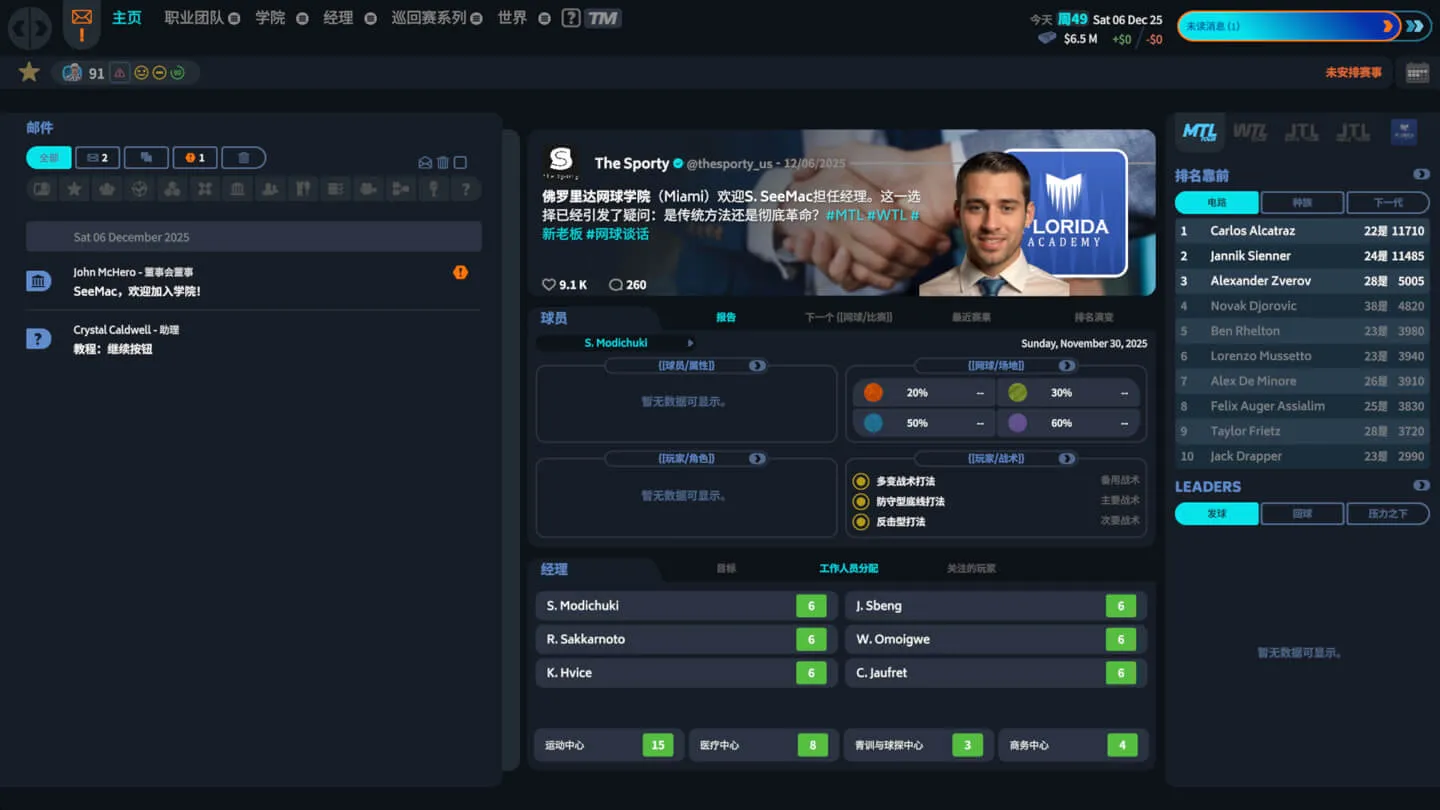
Task: Open the 关注的玩家 tab
Action: 971,568
